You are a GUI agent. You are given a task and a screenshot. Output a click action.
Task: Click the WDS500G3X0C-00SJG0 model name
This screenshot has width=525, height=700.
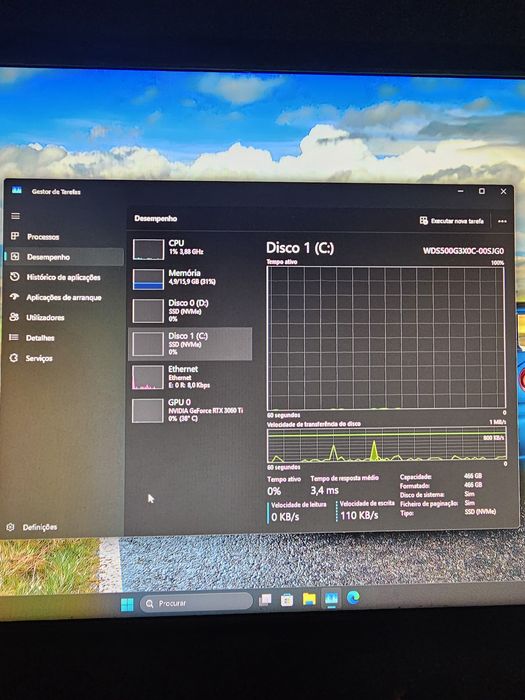(x=463, y=250)
